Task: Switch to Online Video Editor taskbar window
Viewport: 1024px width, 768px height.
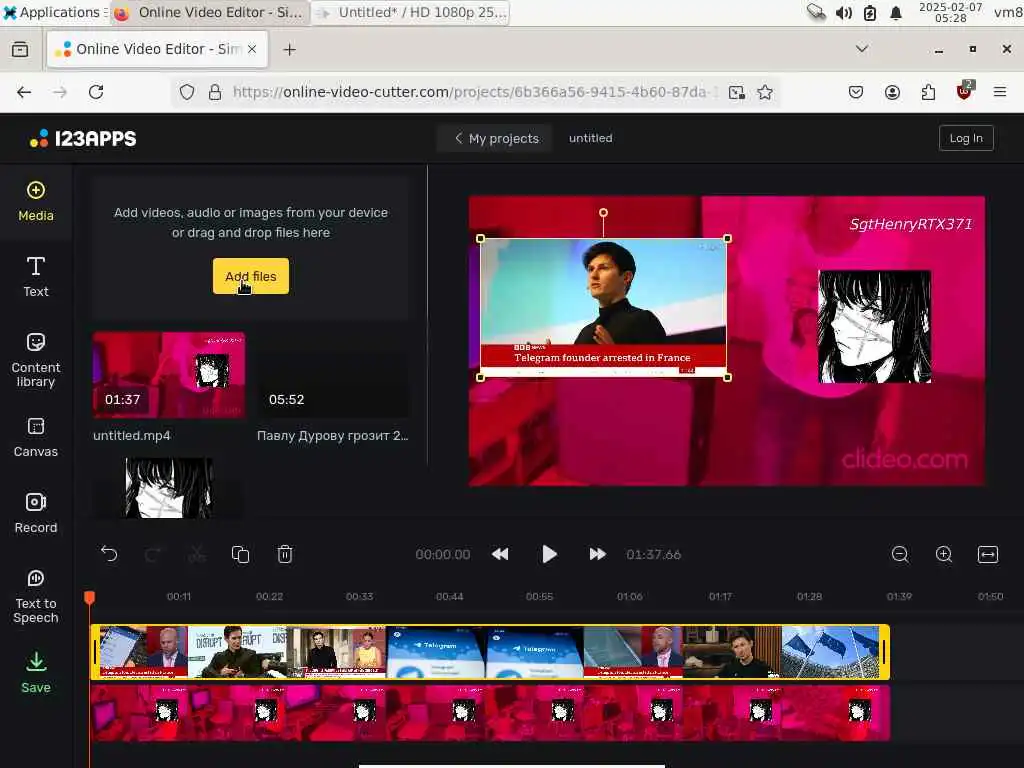Action: [x=209, y=12]
